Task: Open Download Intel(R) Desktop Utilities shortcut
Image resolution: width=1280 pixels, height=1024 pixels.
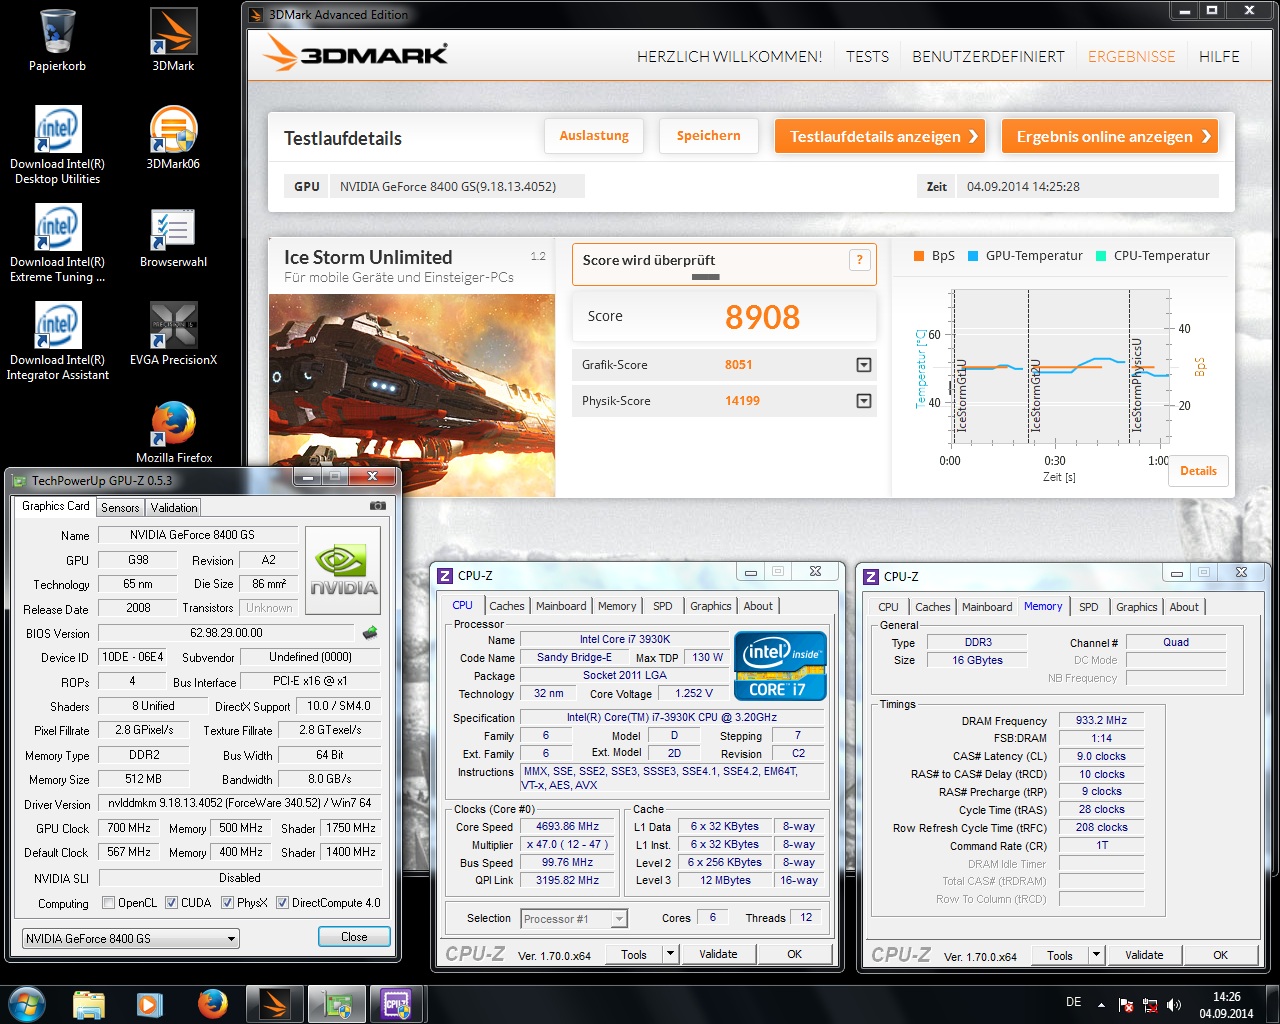Action: coord(58,145)
